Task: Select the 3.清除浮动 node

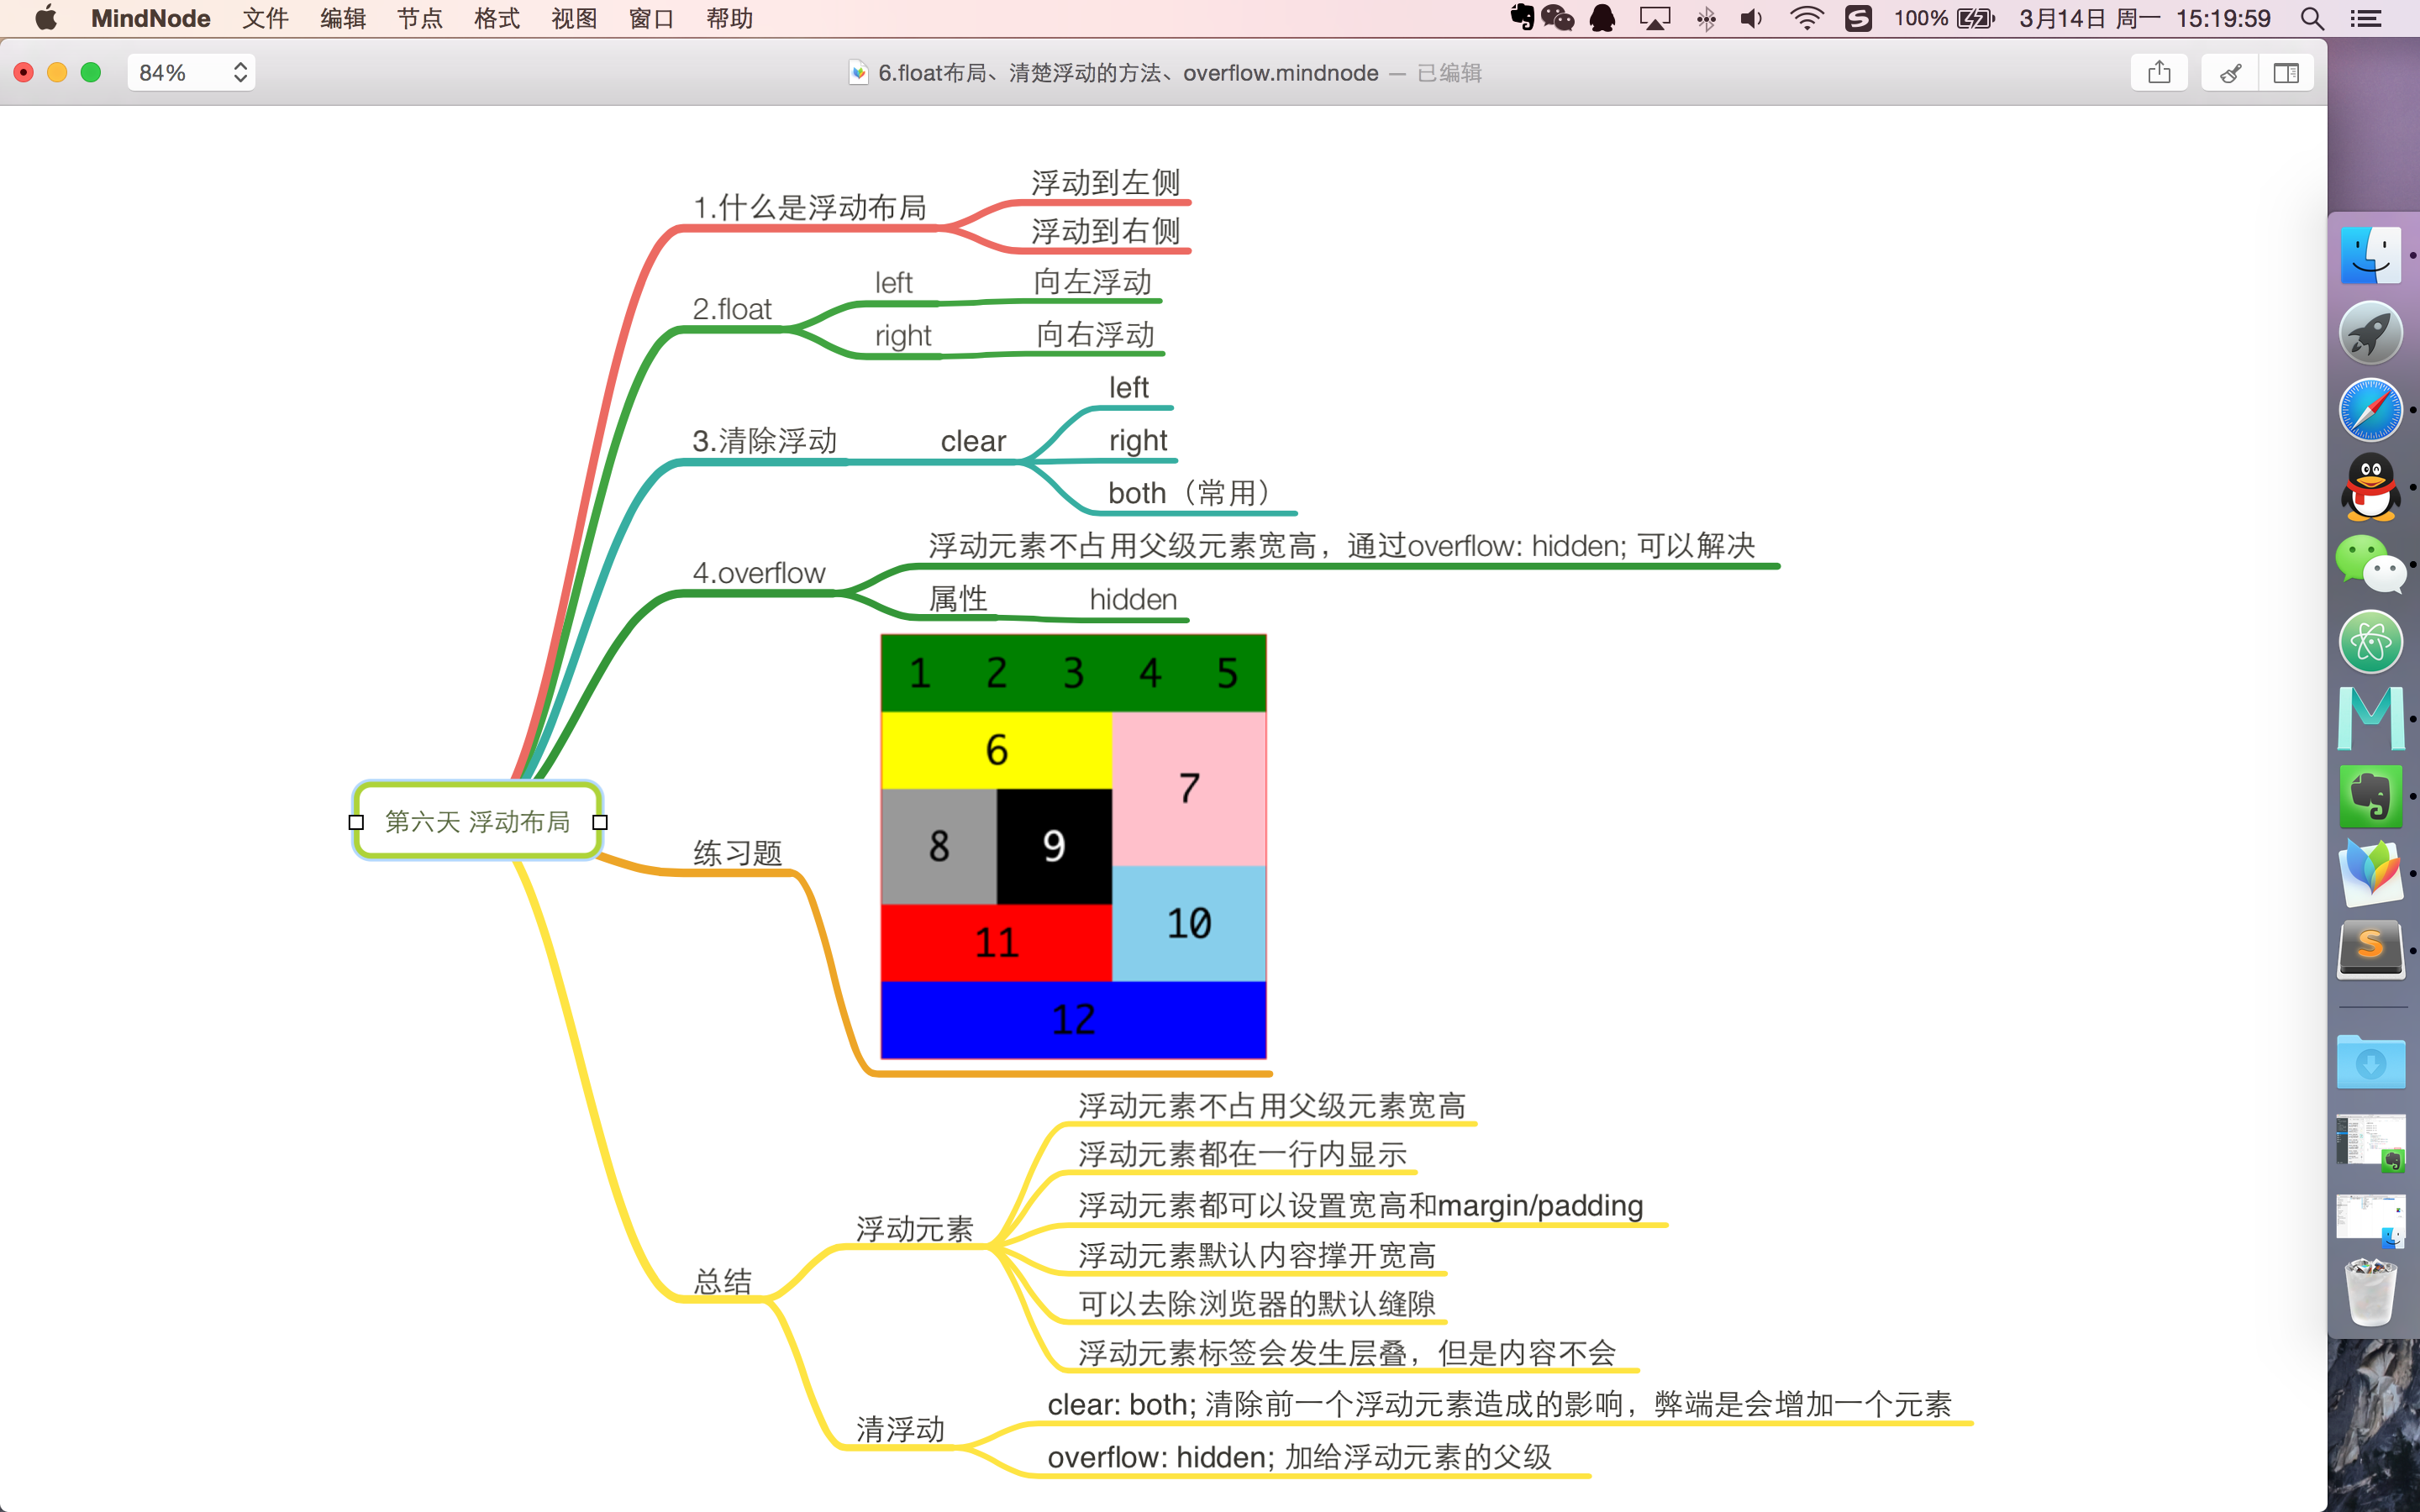Action: click(765, 441)
